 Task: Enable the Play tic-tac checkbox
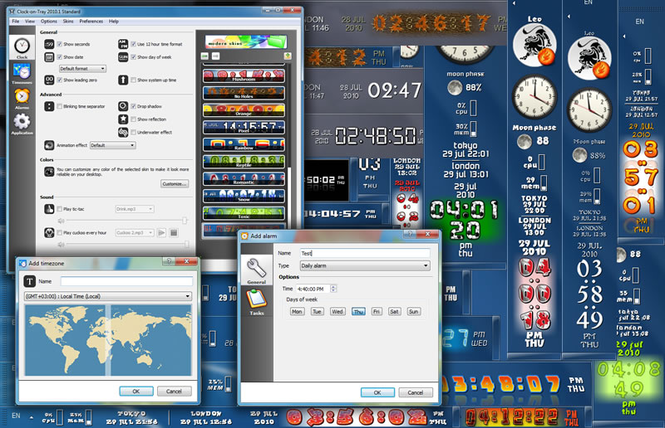point(60,209)
